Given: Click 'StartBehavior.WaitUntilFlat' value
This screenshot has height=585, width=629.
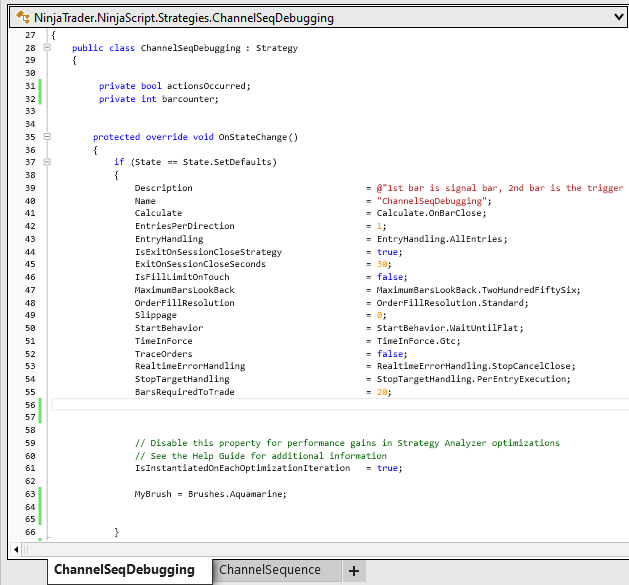Looking at the screenshot, I should pos(447,328).
